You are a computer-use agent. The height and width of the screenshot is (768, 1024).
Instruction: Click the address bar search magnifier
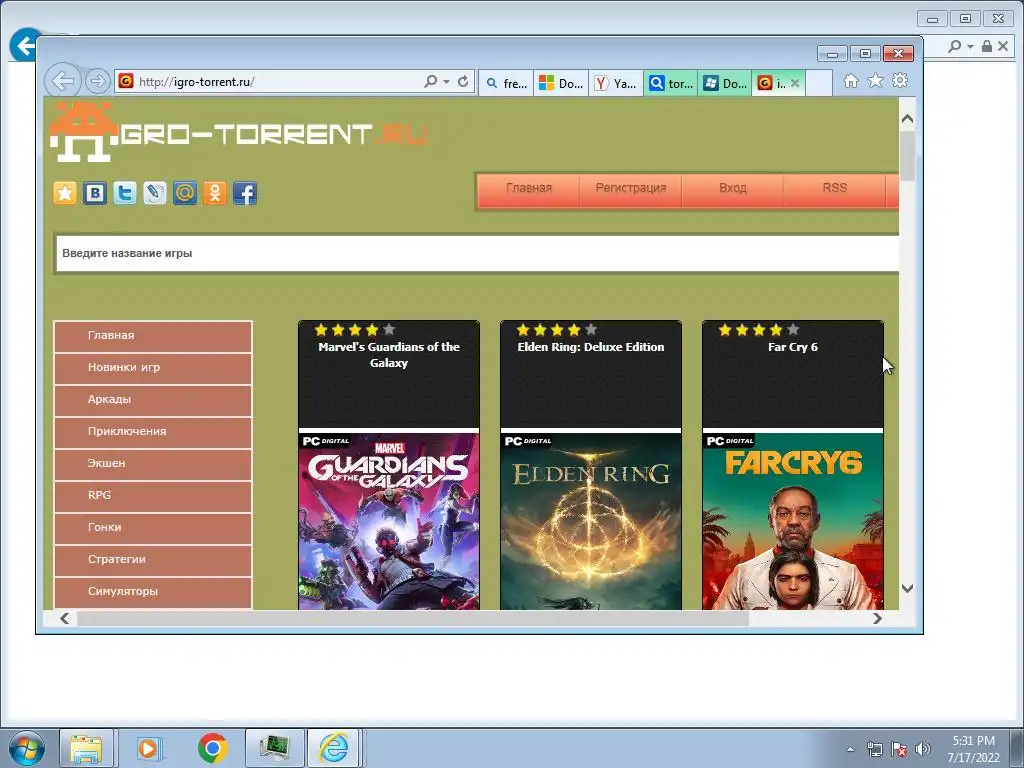[430, 82]
